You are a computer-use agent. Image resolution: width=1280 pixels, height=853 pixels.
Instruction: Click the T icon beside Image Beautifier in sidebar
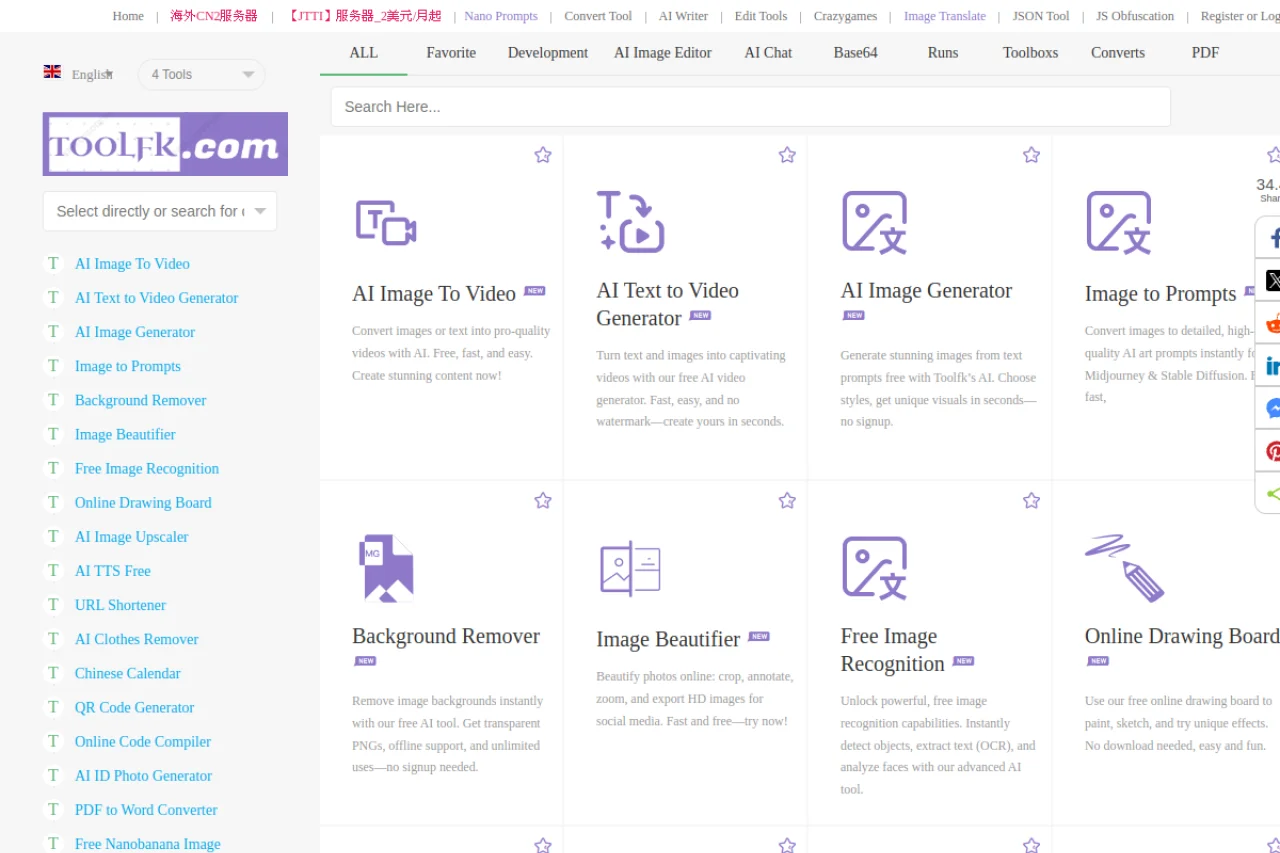pos(54,434)
